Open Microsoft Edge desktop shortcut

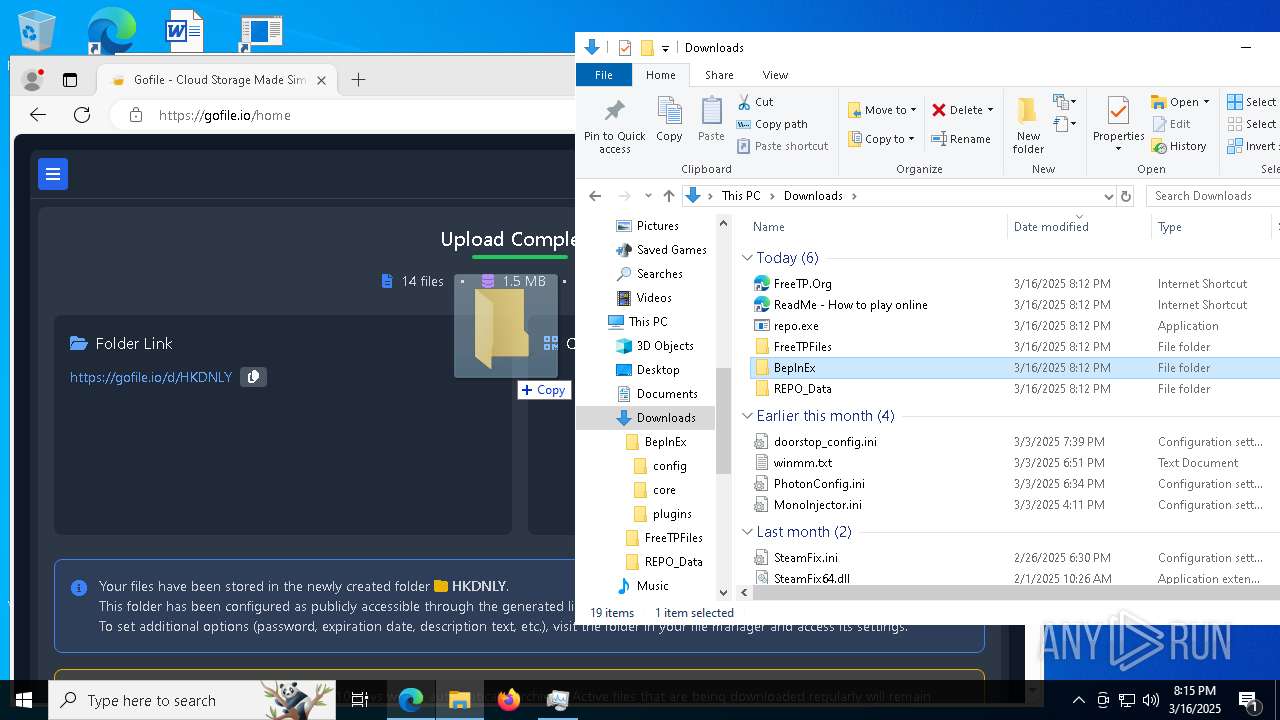click(110, 31)
